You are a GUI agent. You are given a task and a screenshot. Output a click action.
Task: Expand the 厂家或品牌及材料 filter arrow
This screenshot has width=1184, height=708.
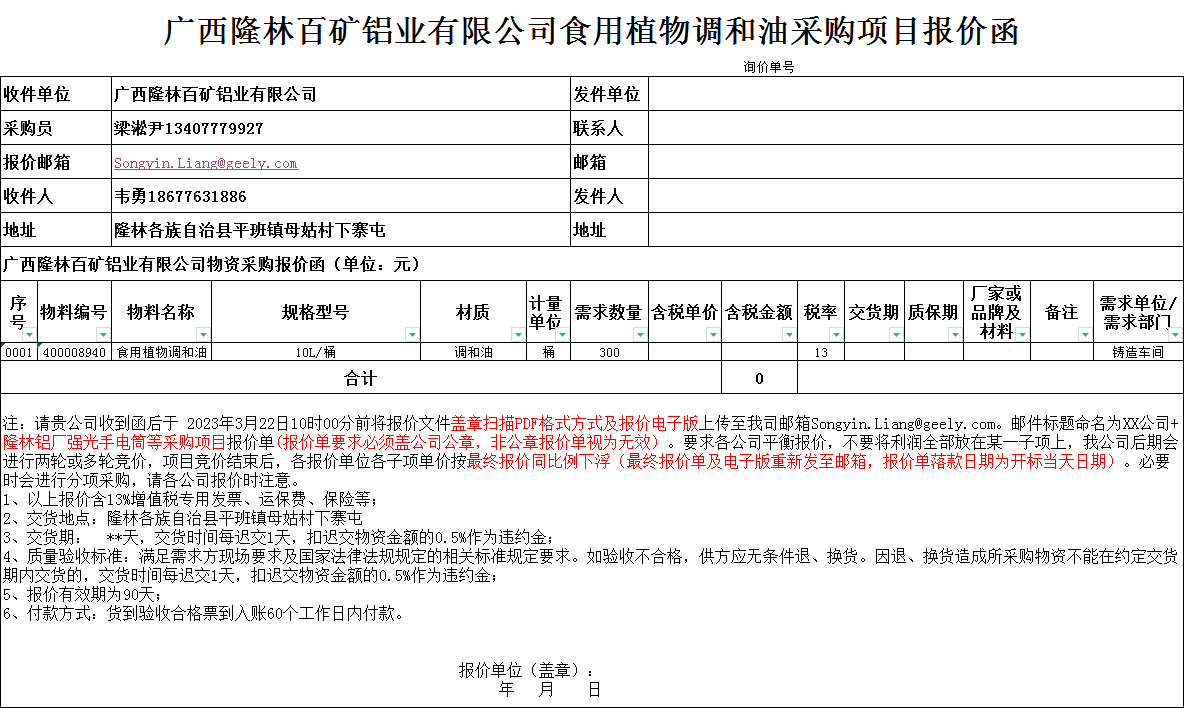pos(1022,334)
